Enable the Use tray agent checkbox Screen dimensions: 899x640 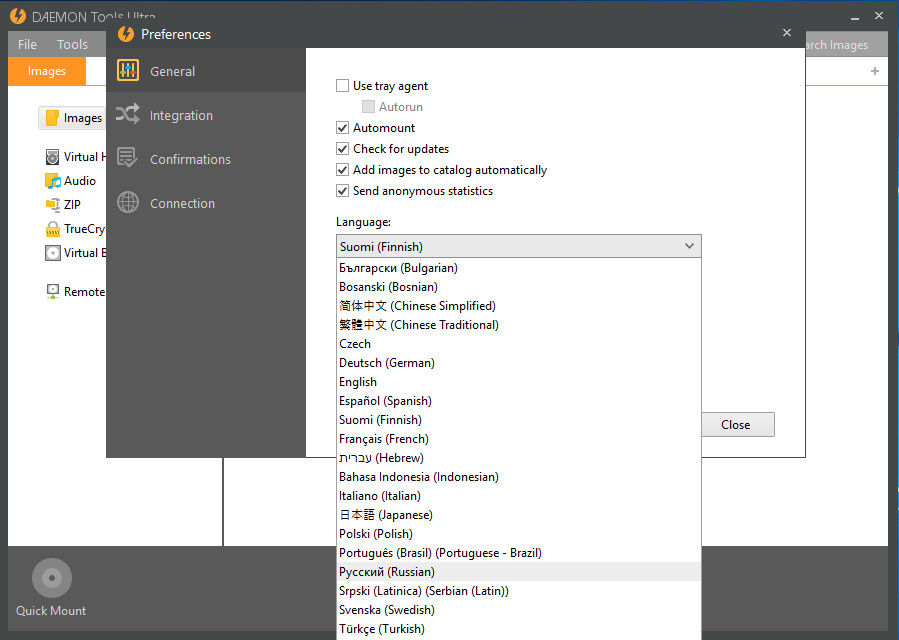click(x=342, y=85)
